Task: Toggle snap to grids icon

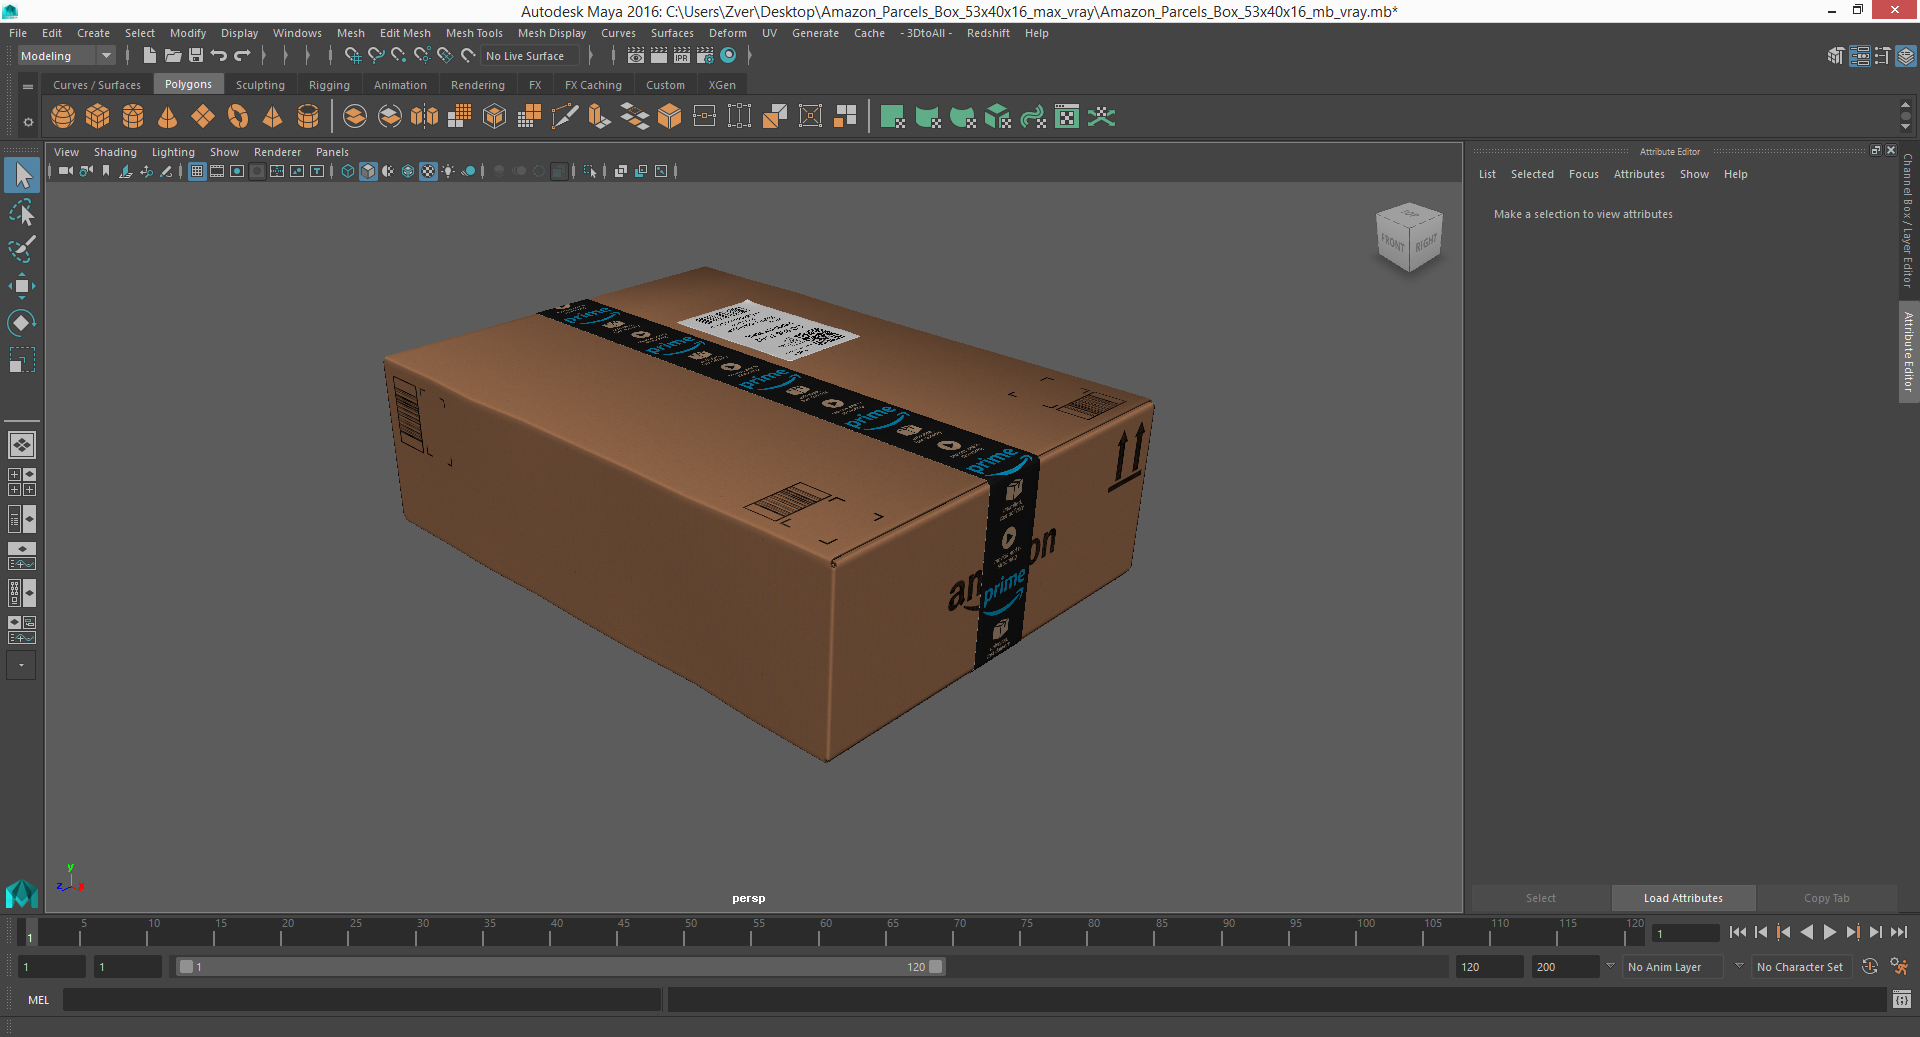Action: (353, 56)
